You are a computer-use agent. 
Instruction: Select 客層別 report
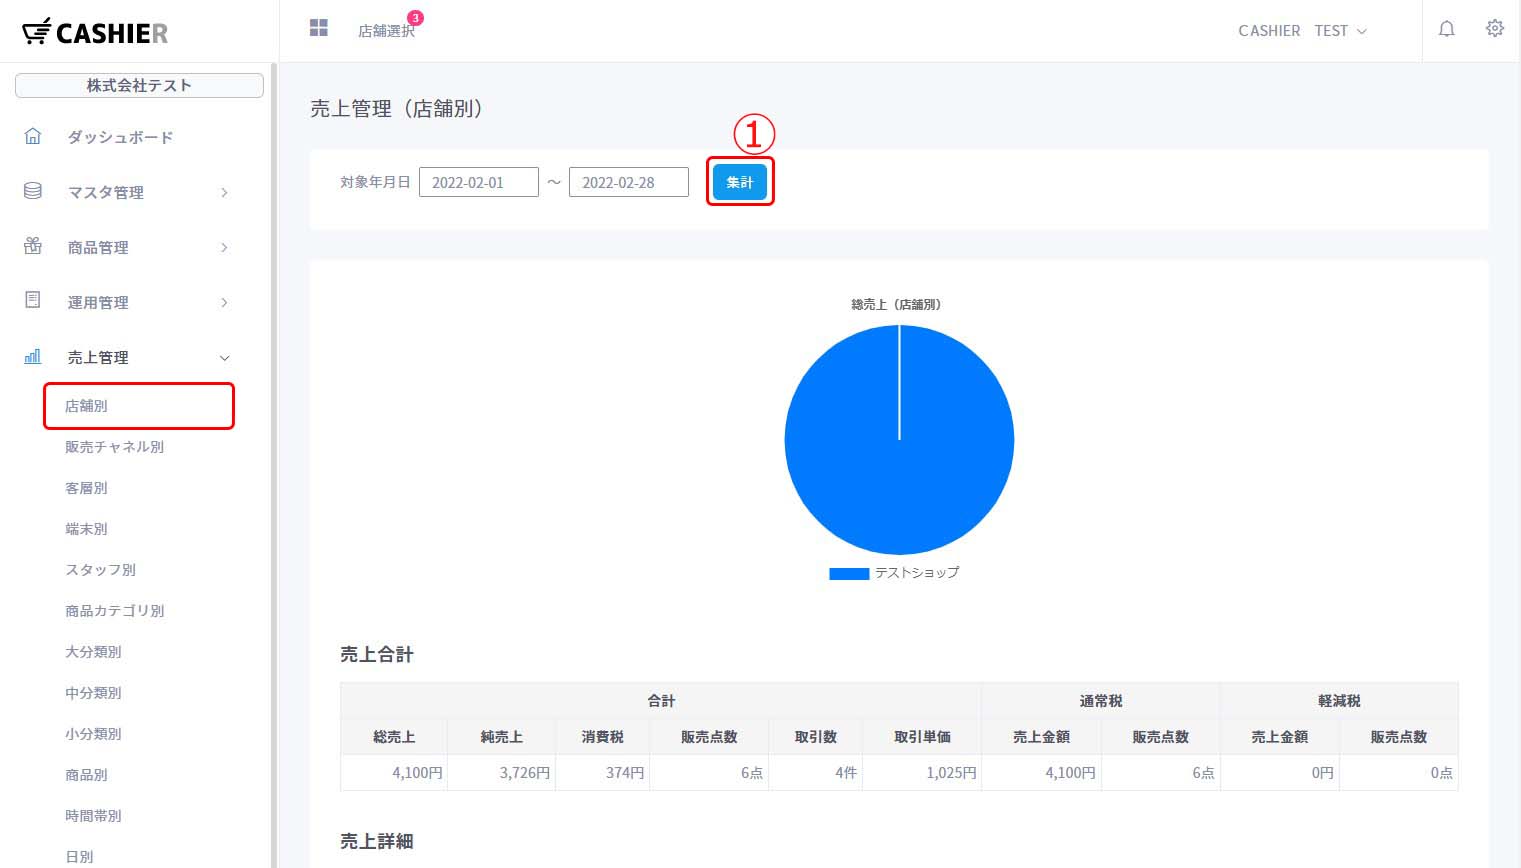pos(86,488)
